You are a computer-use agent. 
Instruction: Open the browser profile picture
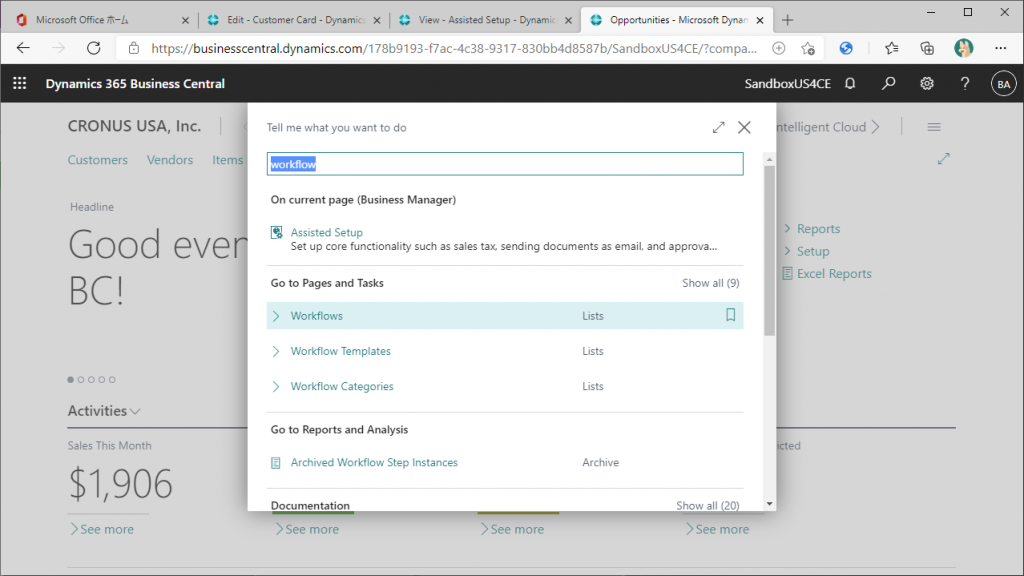coord(963,48)
